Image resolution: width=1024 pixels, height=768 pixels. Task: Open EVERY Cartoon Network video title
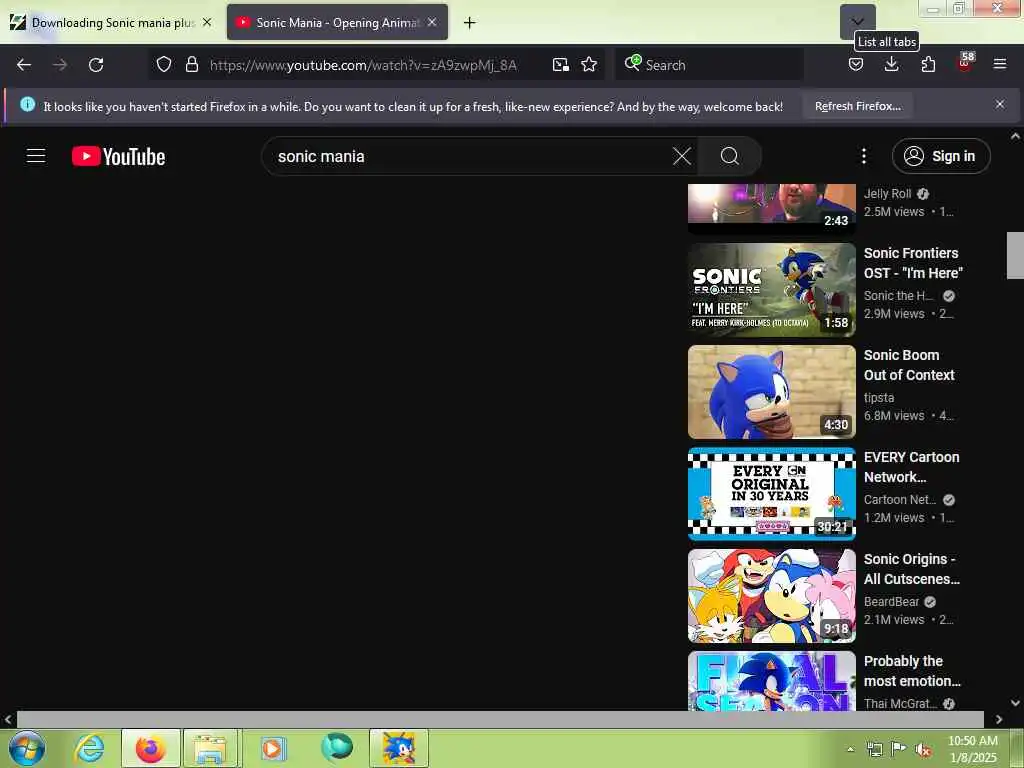pos(912,467)
